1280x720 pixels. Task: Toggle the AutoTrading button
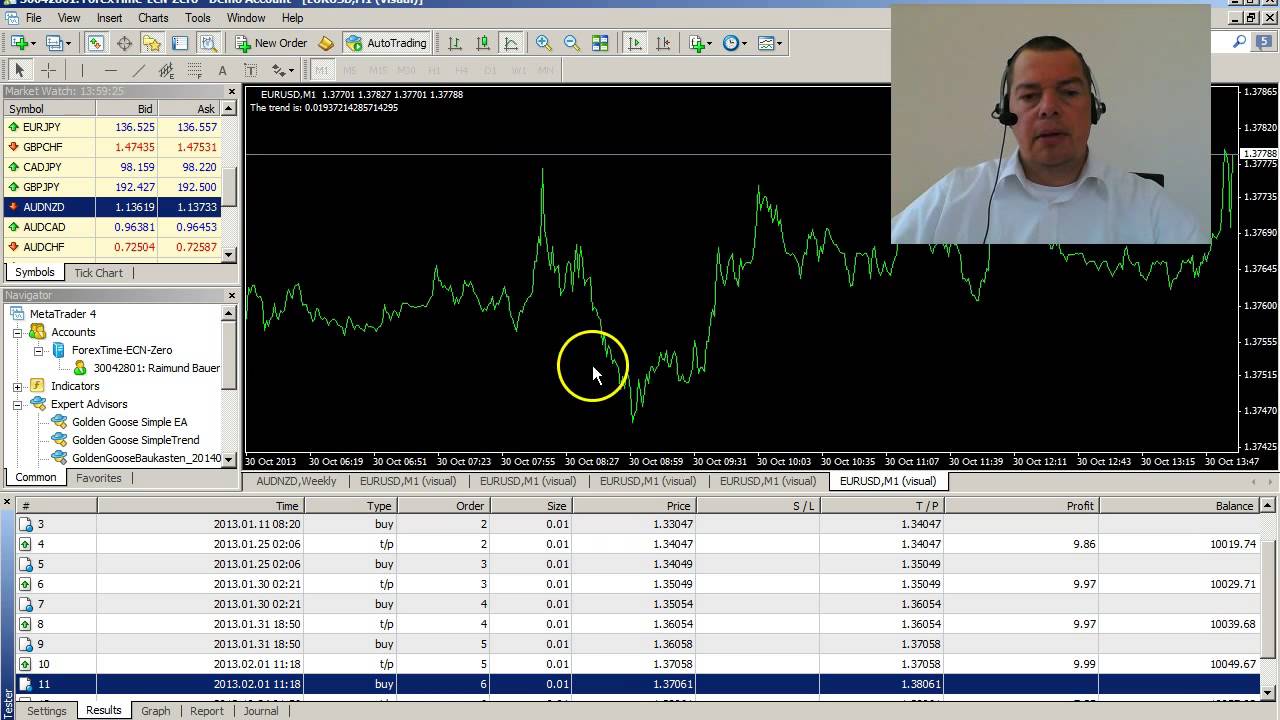386,43
